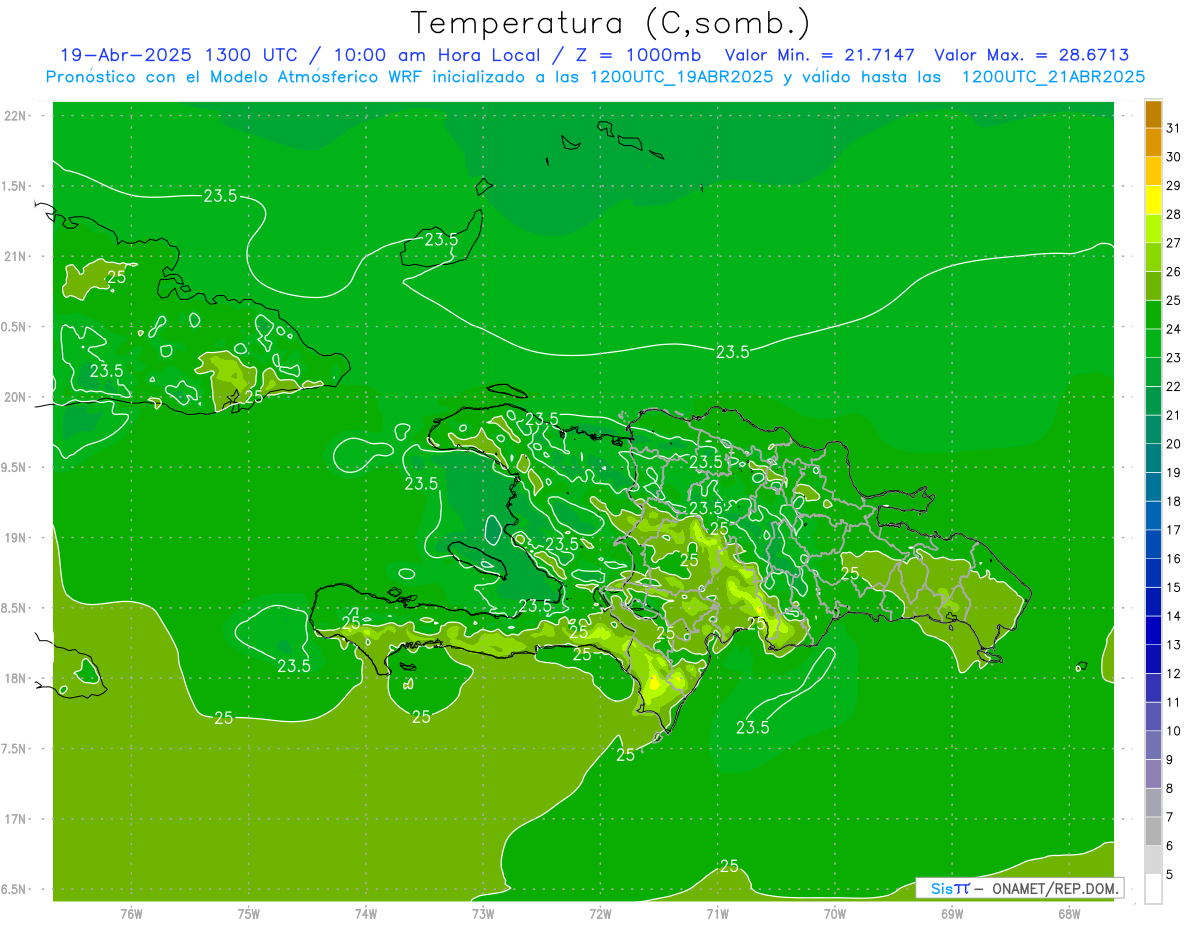Click the color scale label "27"

coord(1174,243)
